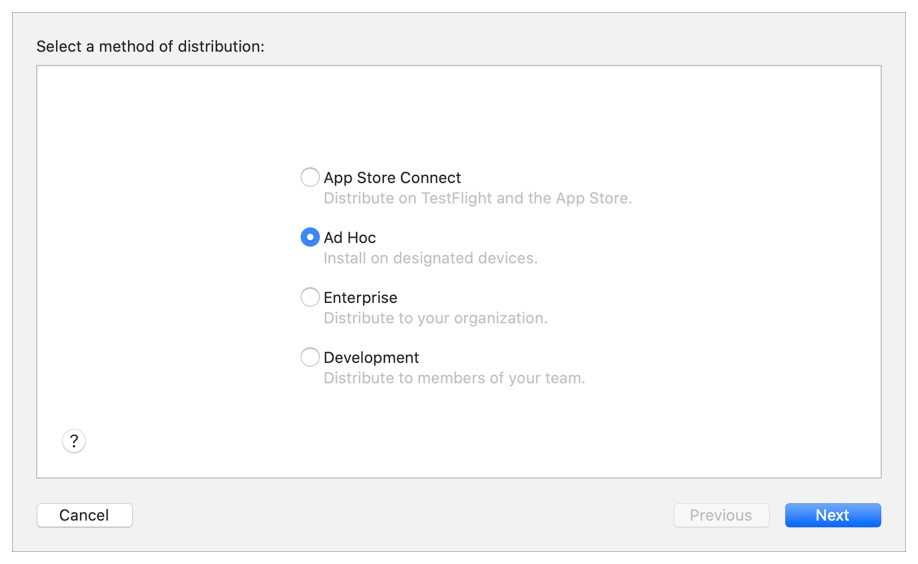Screen dimensions: 918x564
Task: Click the "Select a method of distribution:" heading
Action: point(150,46)
